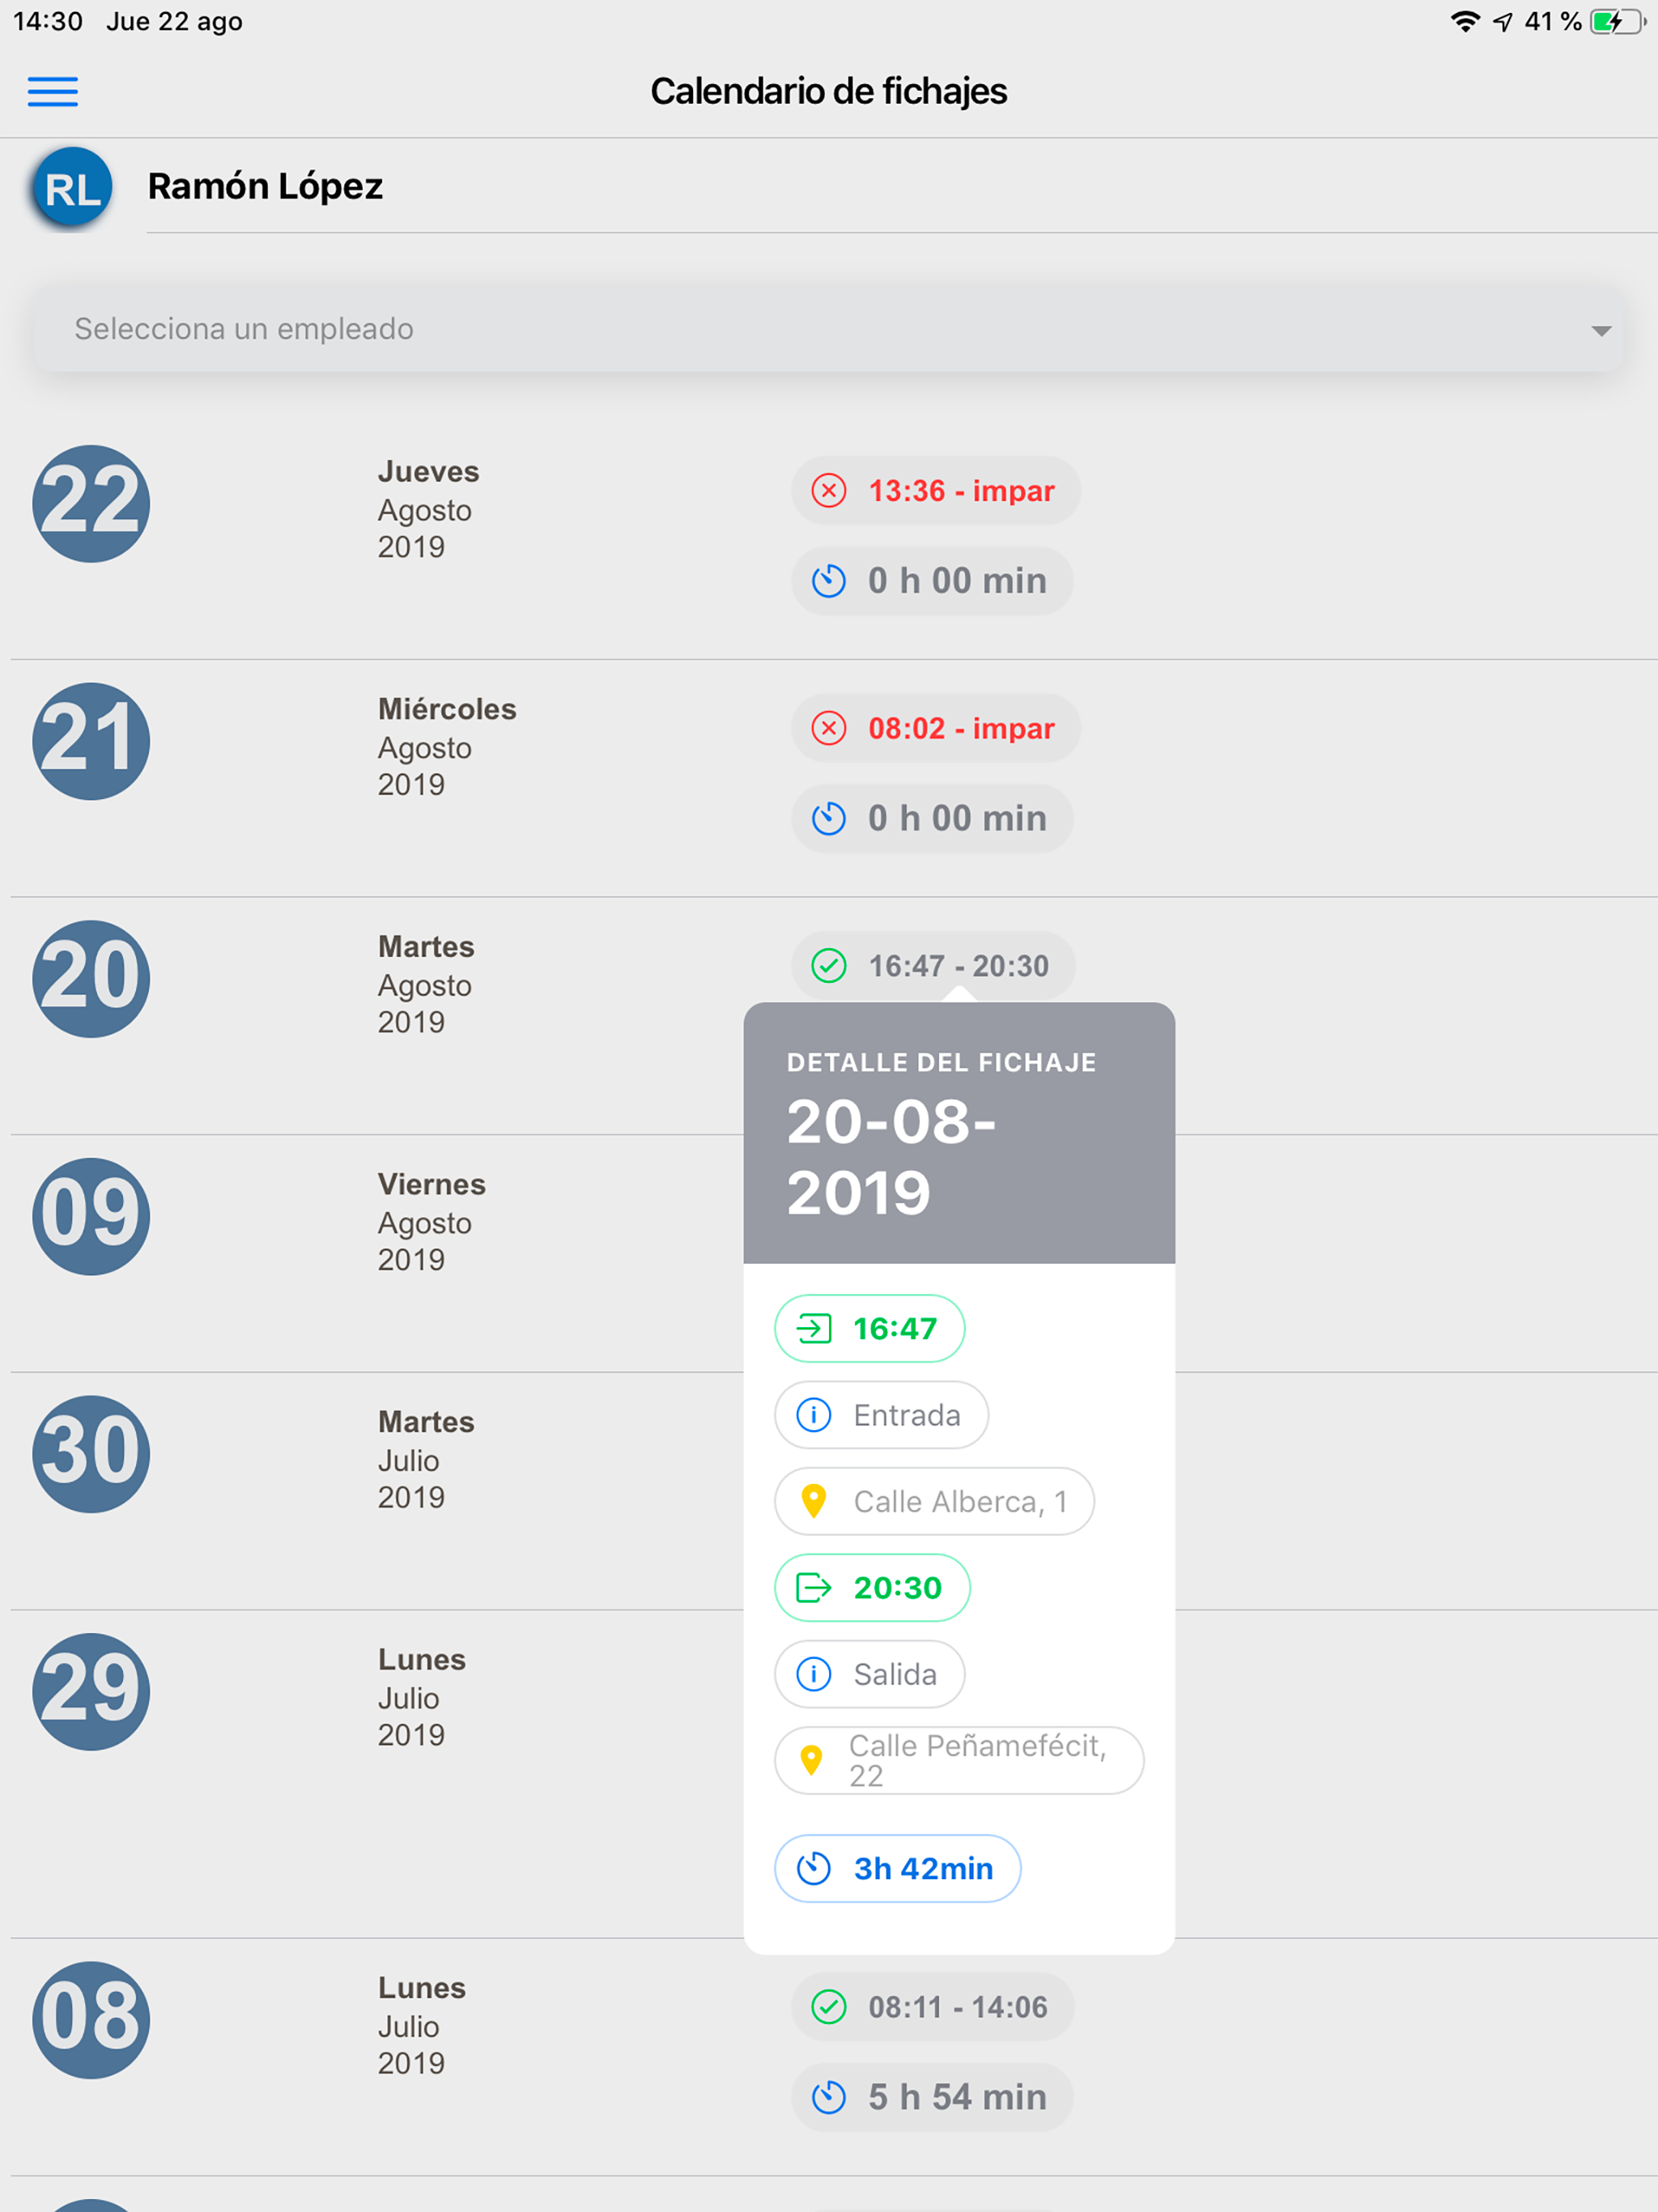Click the yellow pin beside Calle Alberca
1658x2212 pixels.
coord(813,1501)
